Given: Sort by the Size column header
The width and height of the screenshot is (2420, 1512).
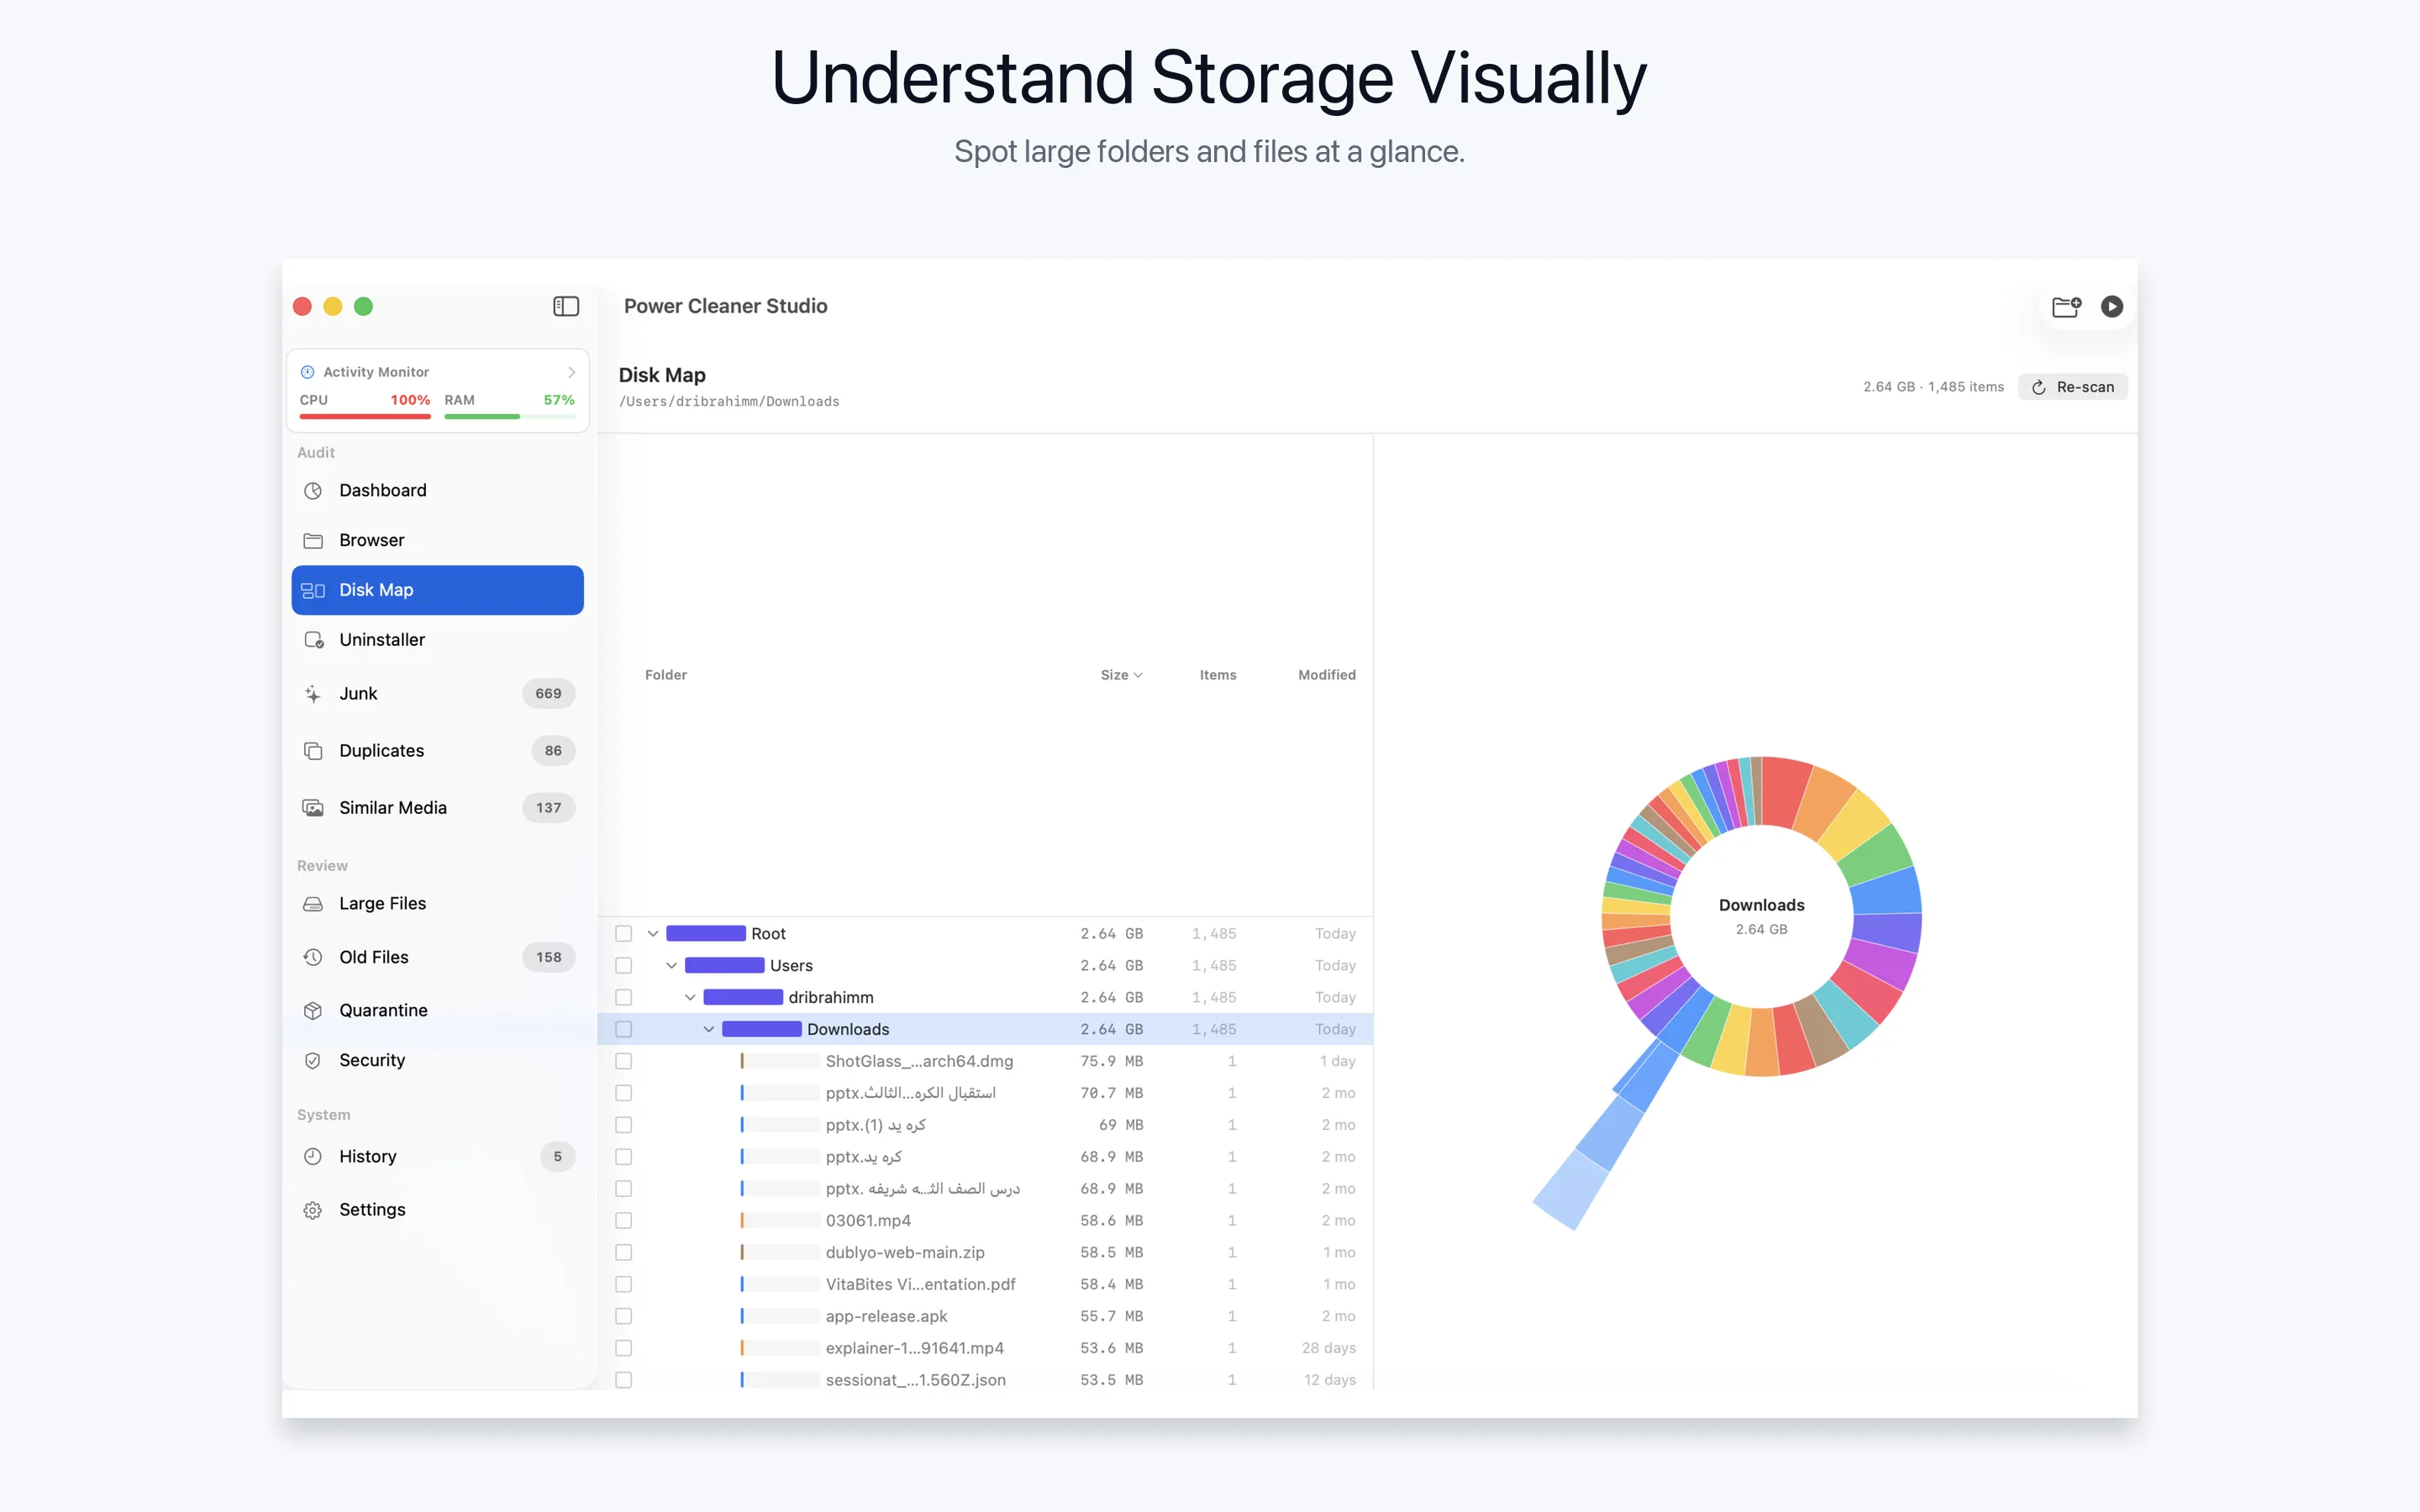Looking at the screenshot, I should [x=1121, y=675].
